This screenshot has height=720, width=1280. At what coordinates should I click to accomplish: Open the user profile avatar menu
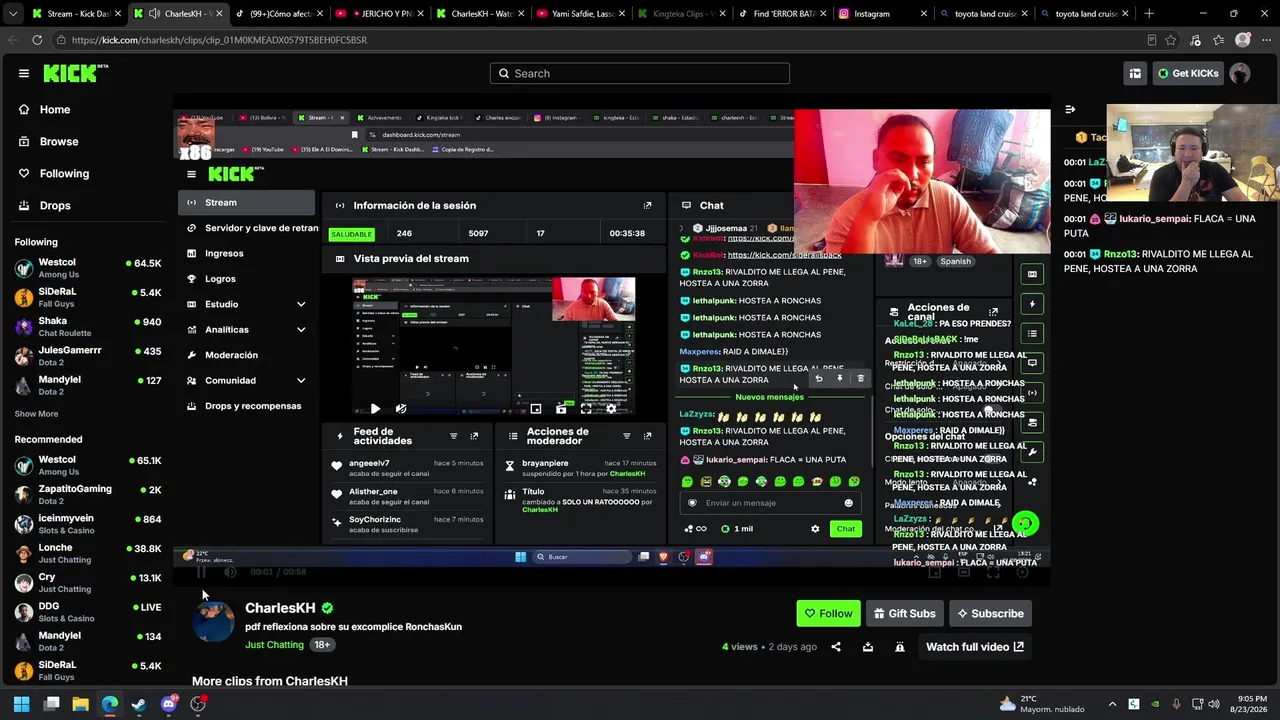pyautogui.click(x=1240, y=73)
